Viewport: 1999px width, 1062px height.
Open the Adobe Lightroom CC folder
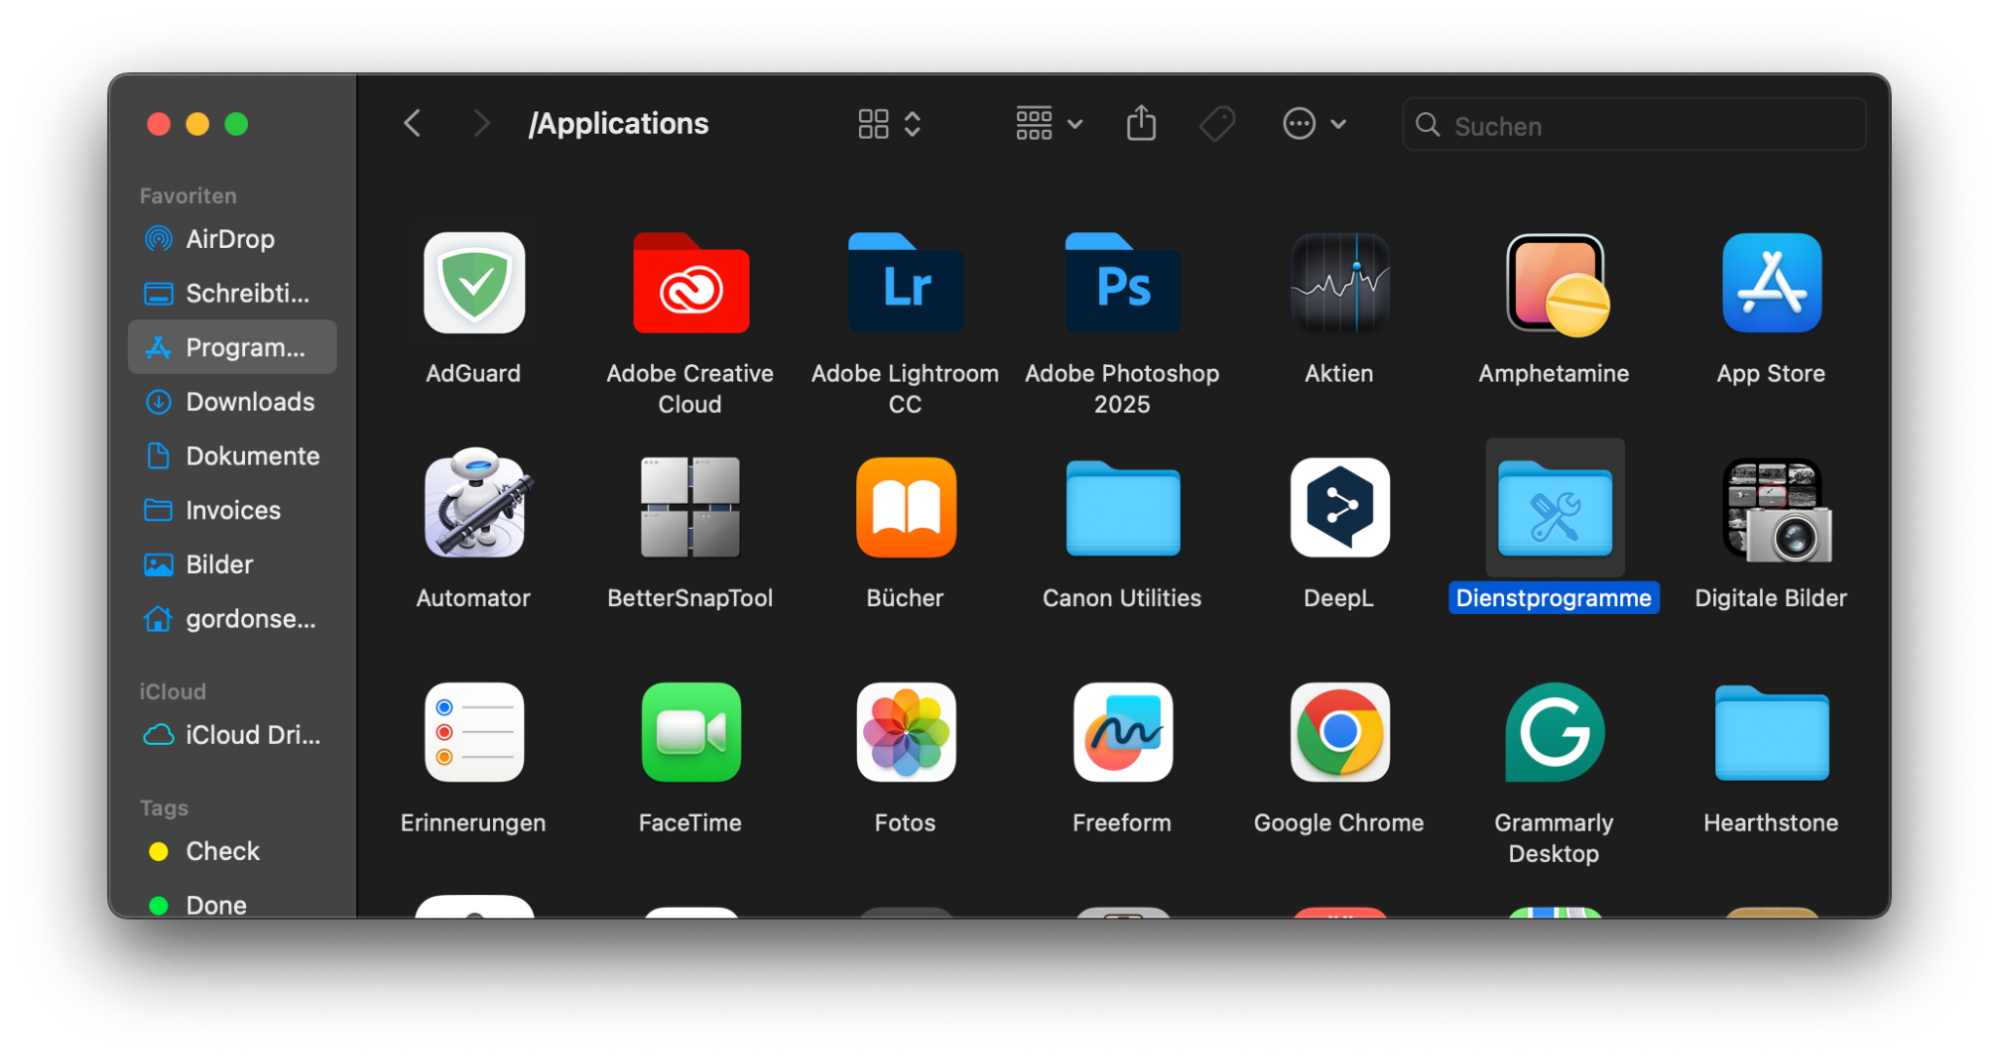(905, 283)
